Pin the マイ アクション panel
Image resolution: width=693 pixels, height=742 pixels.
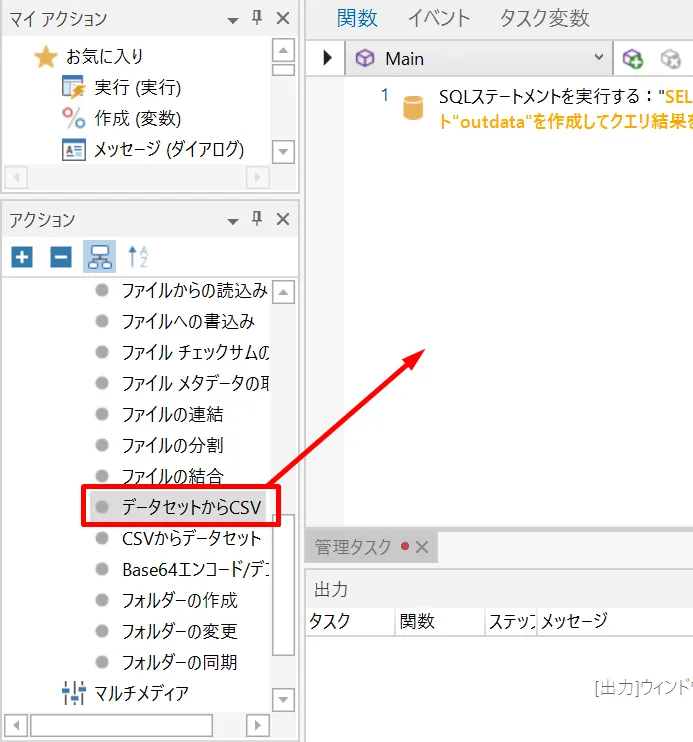point(257,19)
